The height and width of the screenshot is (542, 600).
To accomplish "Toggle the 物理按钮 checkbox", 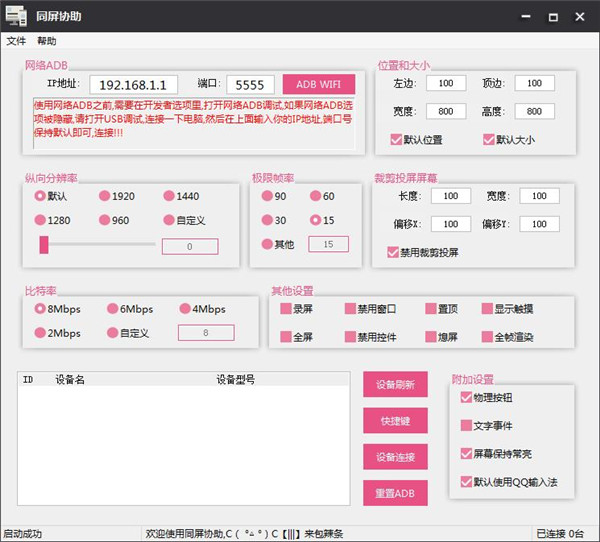I will tap(466, 398).
